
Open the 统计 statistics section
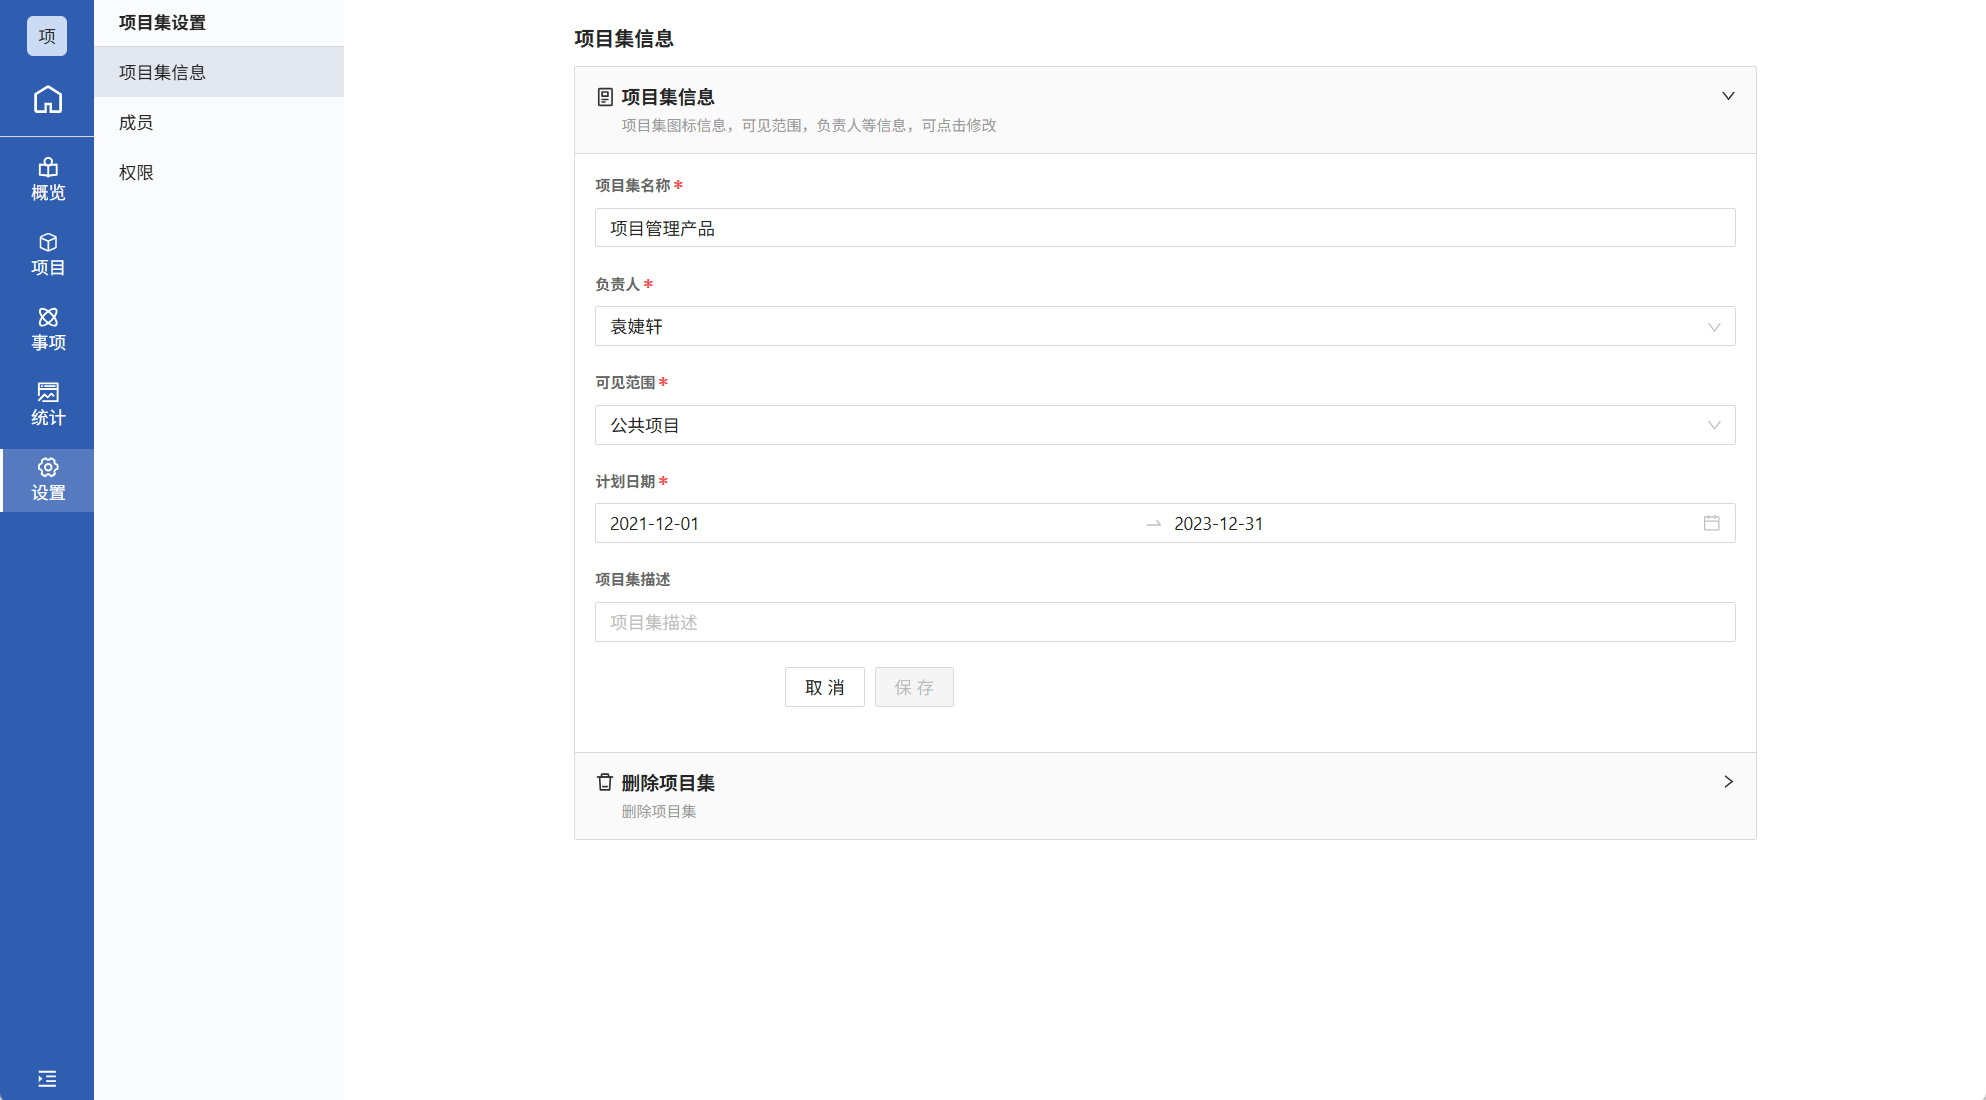tap(47, 404)
